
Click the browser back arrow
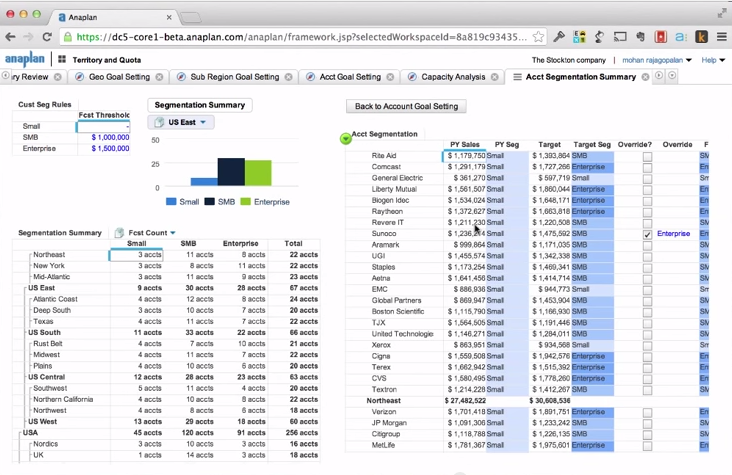(x=10, y=37)
